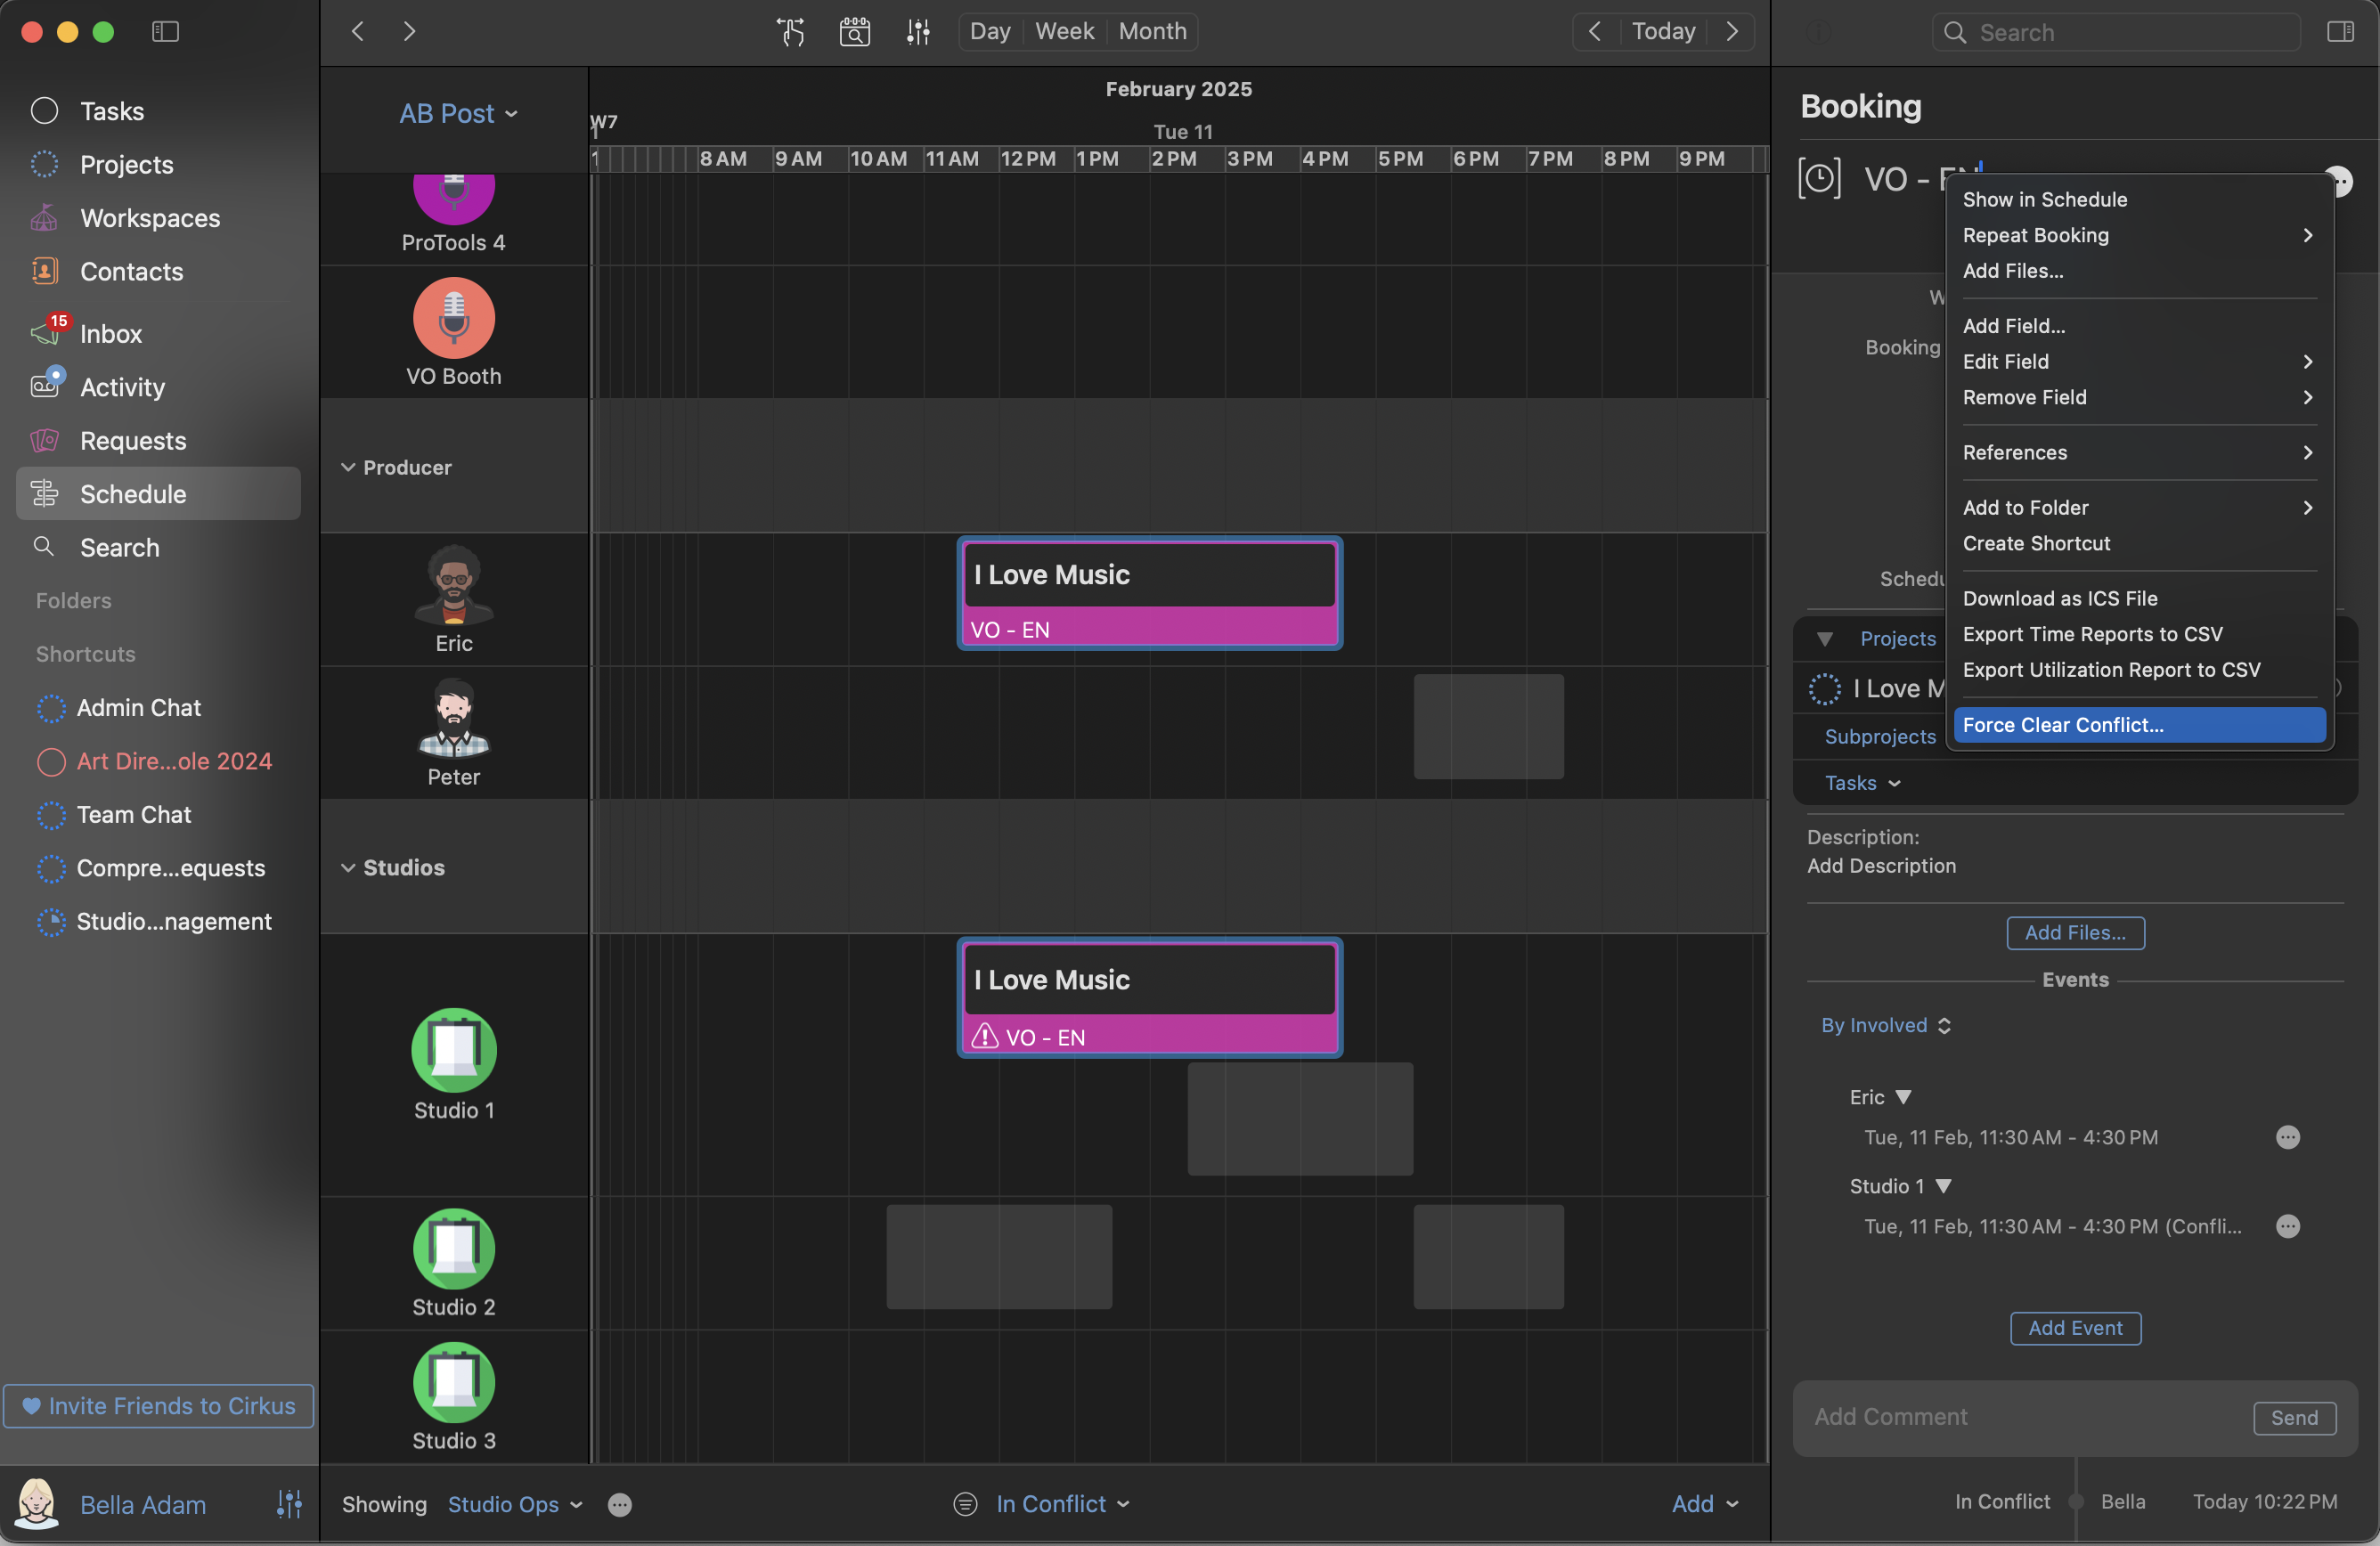Choose Download as ICS File
The image size is (2380, 1546).
(2059, 598)
